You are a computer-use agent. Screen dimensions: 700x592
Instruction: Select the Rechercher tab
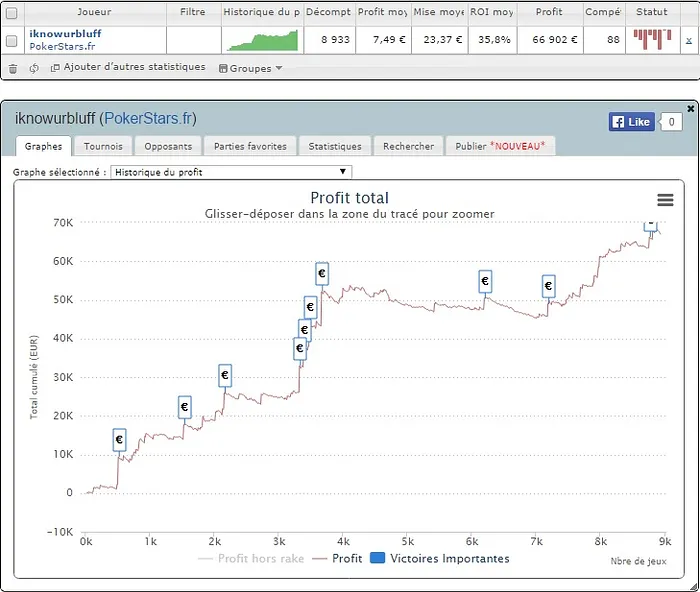(408, 146)
